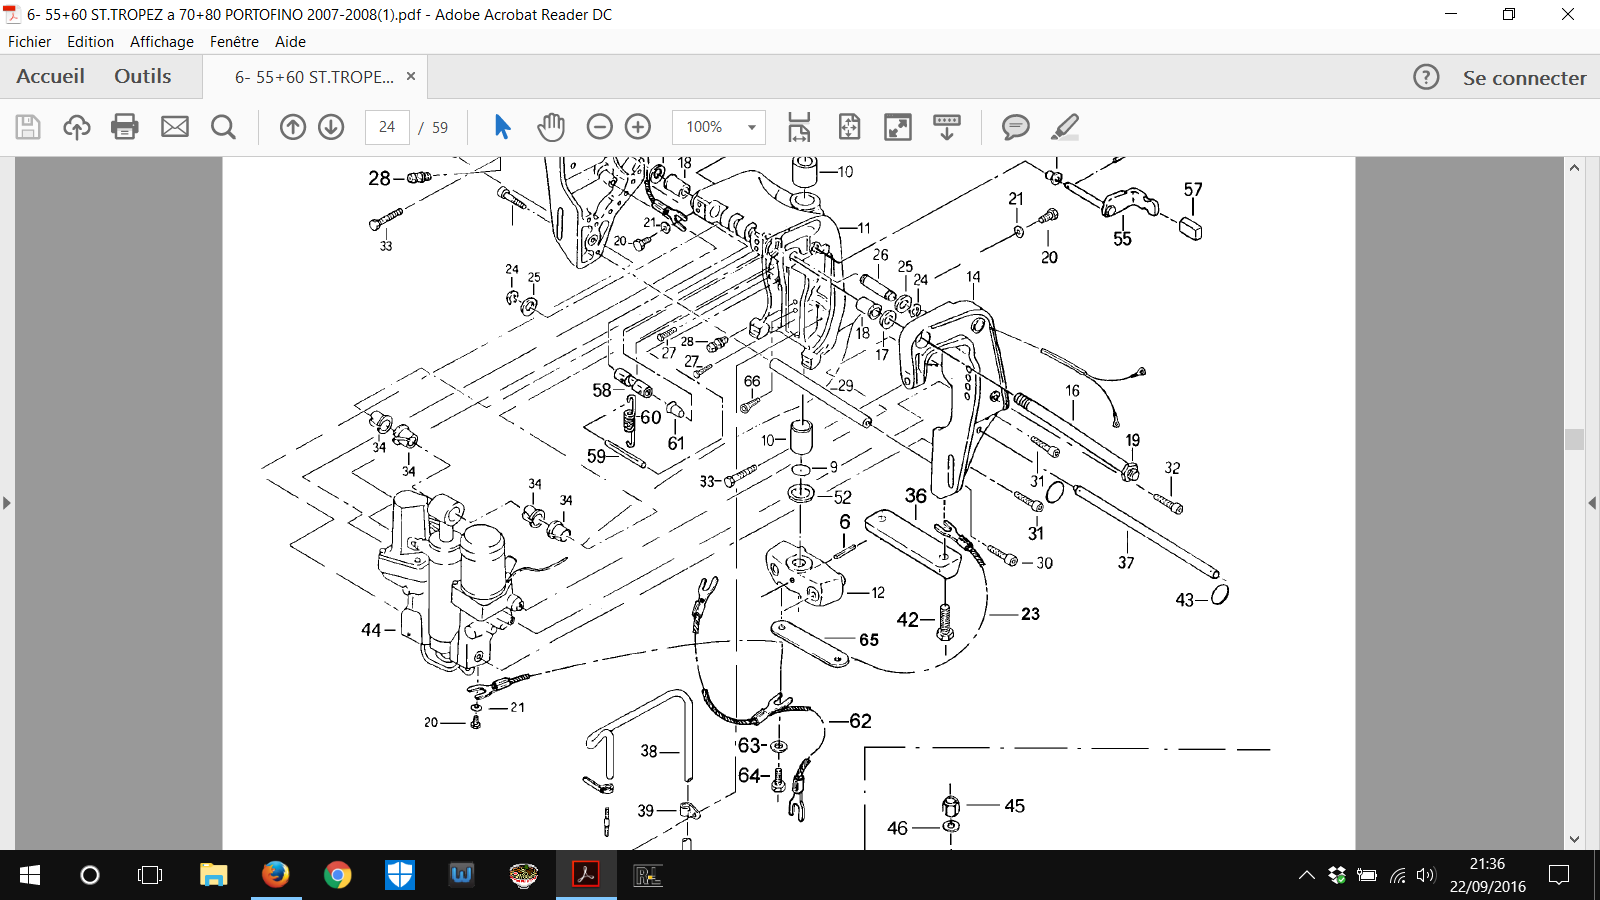Open the app right of Acrobat in taskbar
This screenshot has width=1600, height=900.
(x=648, y=876)
